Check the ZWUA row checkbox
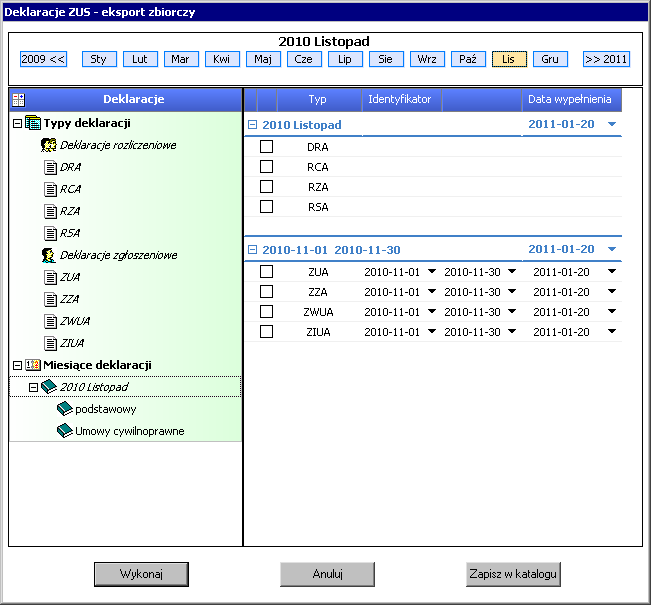 click(x=267, y=311)
